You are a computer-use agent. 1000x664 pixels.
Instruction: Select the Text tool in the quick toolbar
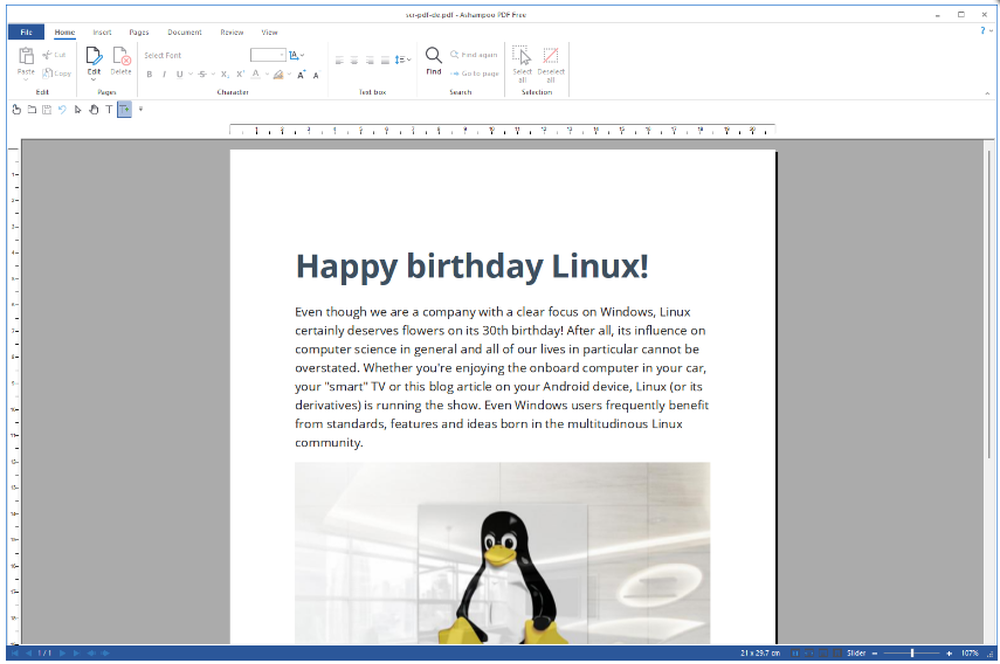109,109
